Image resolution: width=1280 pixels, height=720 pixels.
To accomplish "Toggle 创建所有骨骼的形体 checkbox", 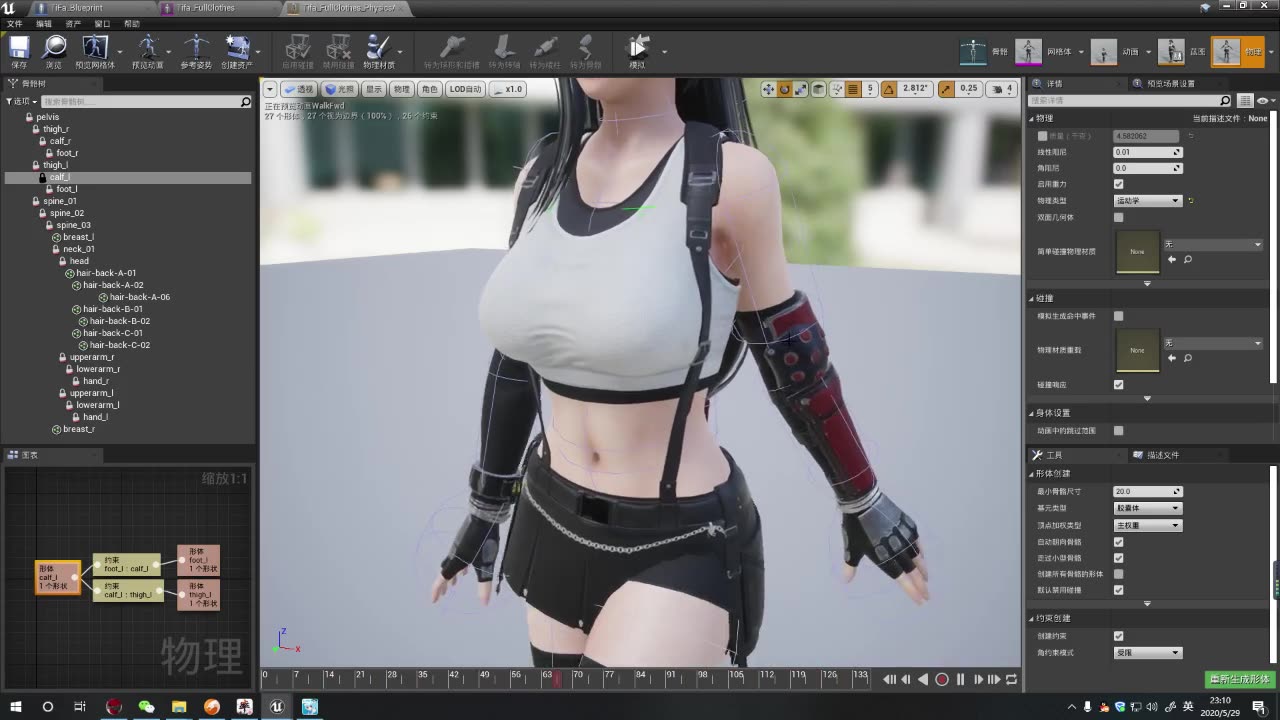I will click(1118, 574).
